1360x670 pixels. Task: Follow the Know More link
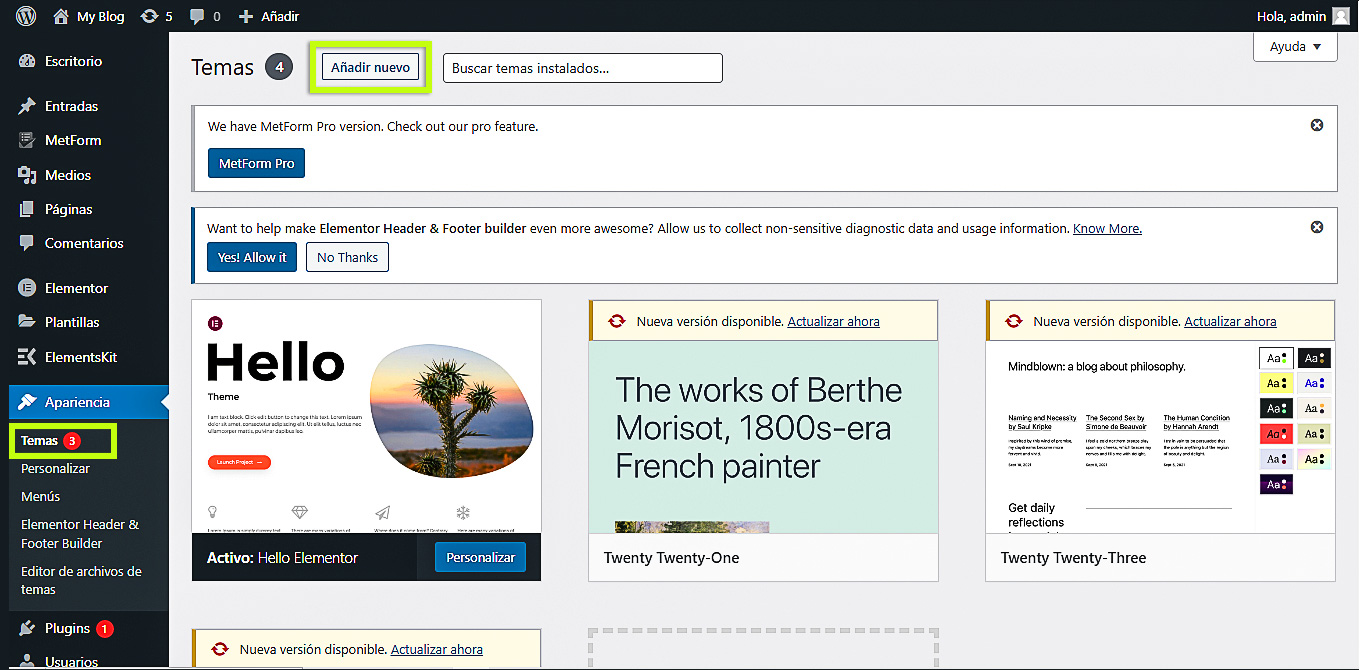pyautogui.click(x=1107, y=228)
